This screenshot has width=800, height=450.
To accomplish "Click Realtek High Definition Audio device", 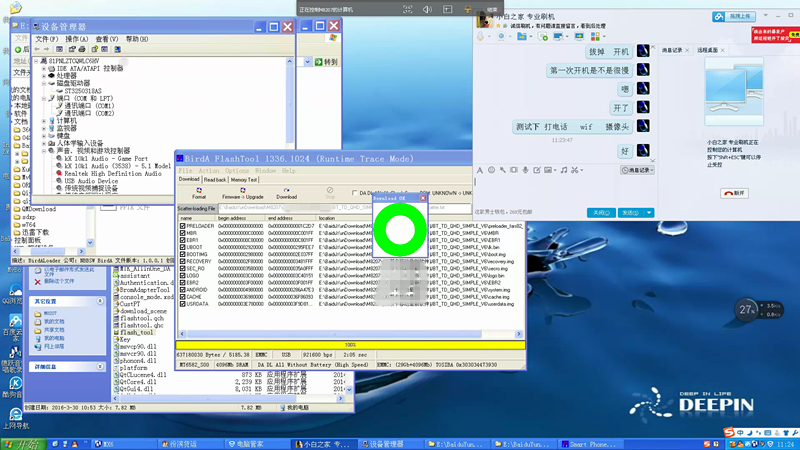I will pyautogui.click(x=113, y=173).
